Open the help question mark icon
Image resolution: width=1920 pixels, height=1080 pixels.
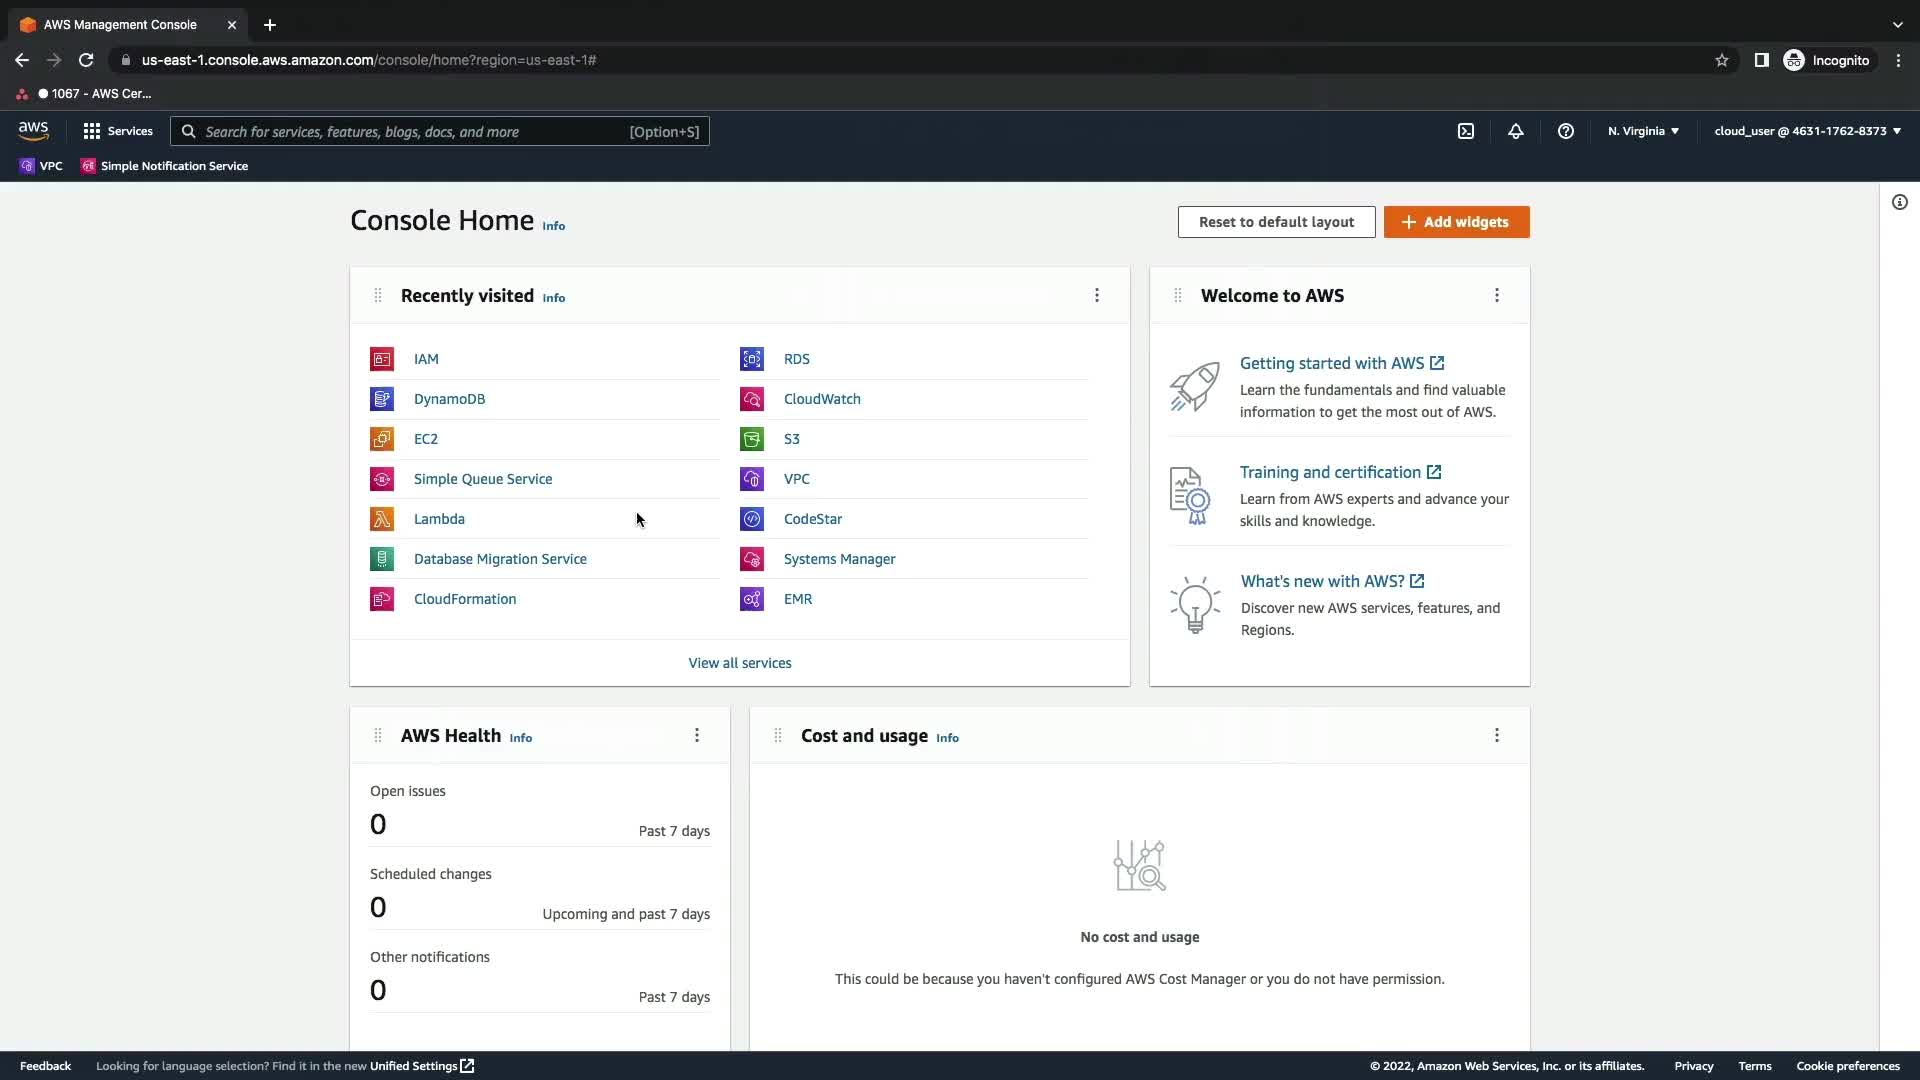pyautogui.click(x=1566, y=131)
